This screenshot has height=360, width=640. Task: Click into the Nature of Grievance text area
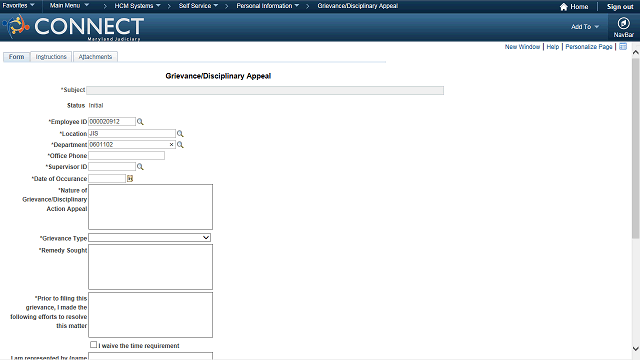pos(150,207)
